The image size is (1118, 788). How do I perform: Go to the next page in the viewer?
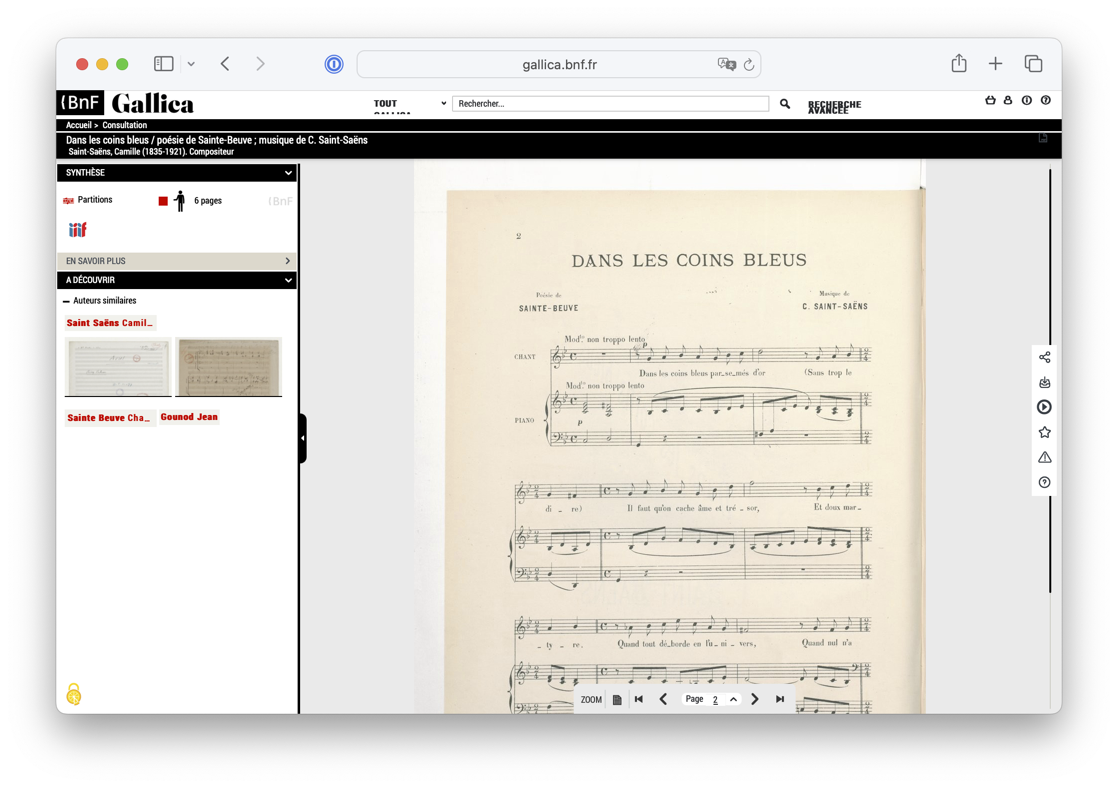755,700
